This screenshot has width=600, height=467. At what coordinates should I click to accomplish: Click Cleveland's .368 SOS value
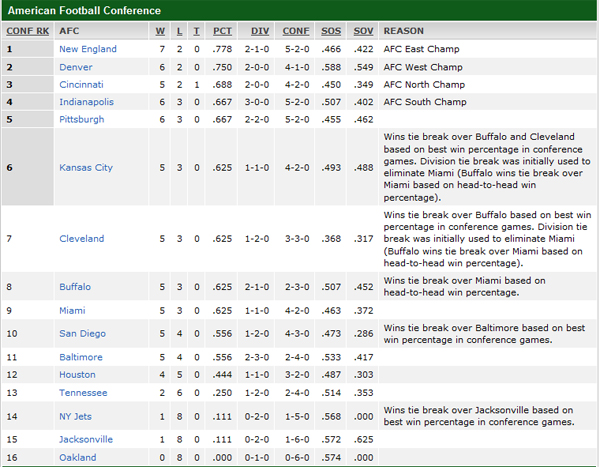click(331, 238)
